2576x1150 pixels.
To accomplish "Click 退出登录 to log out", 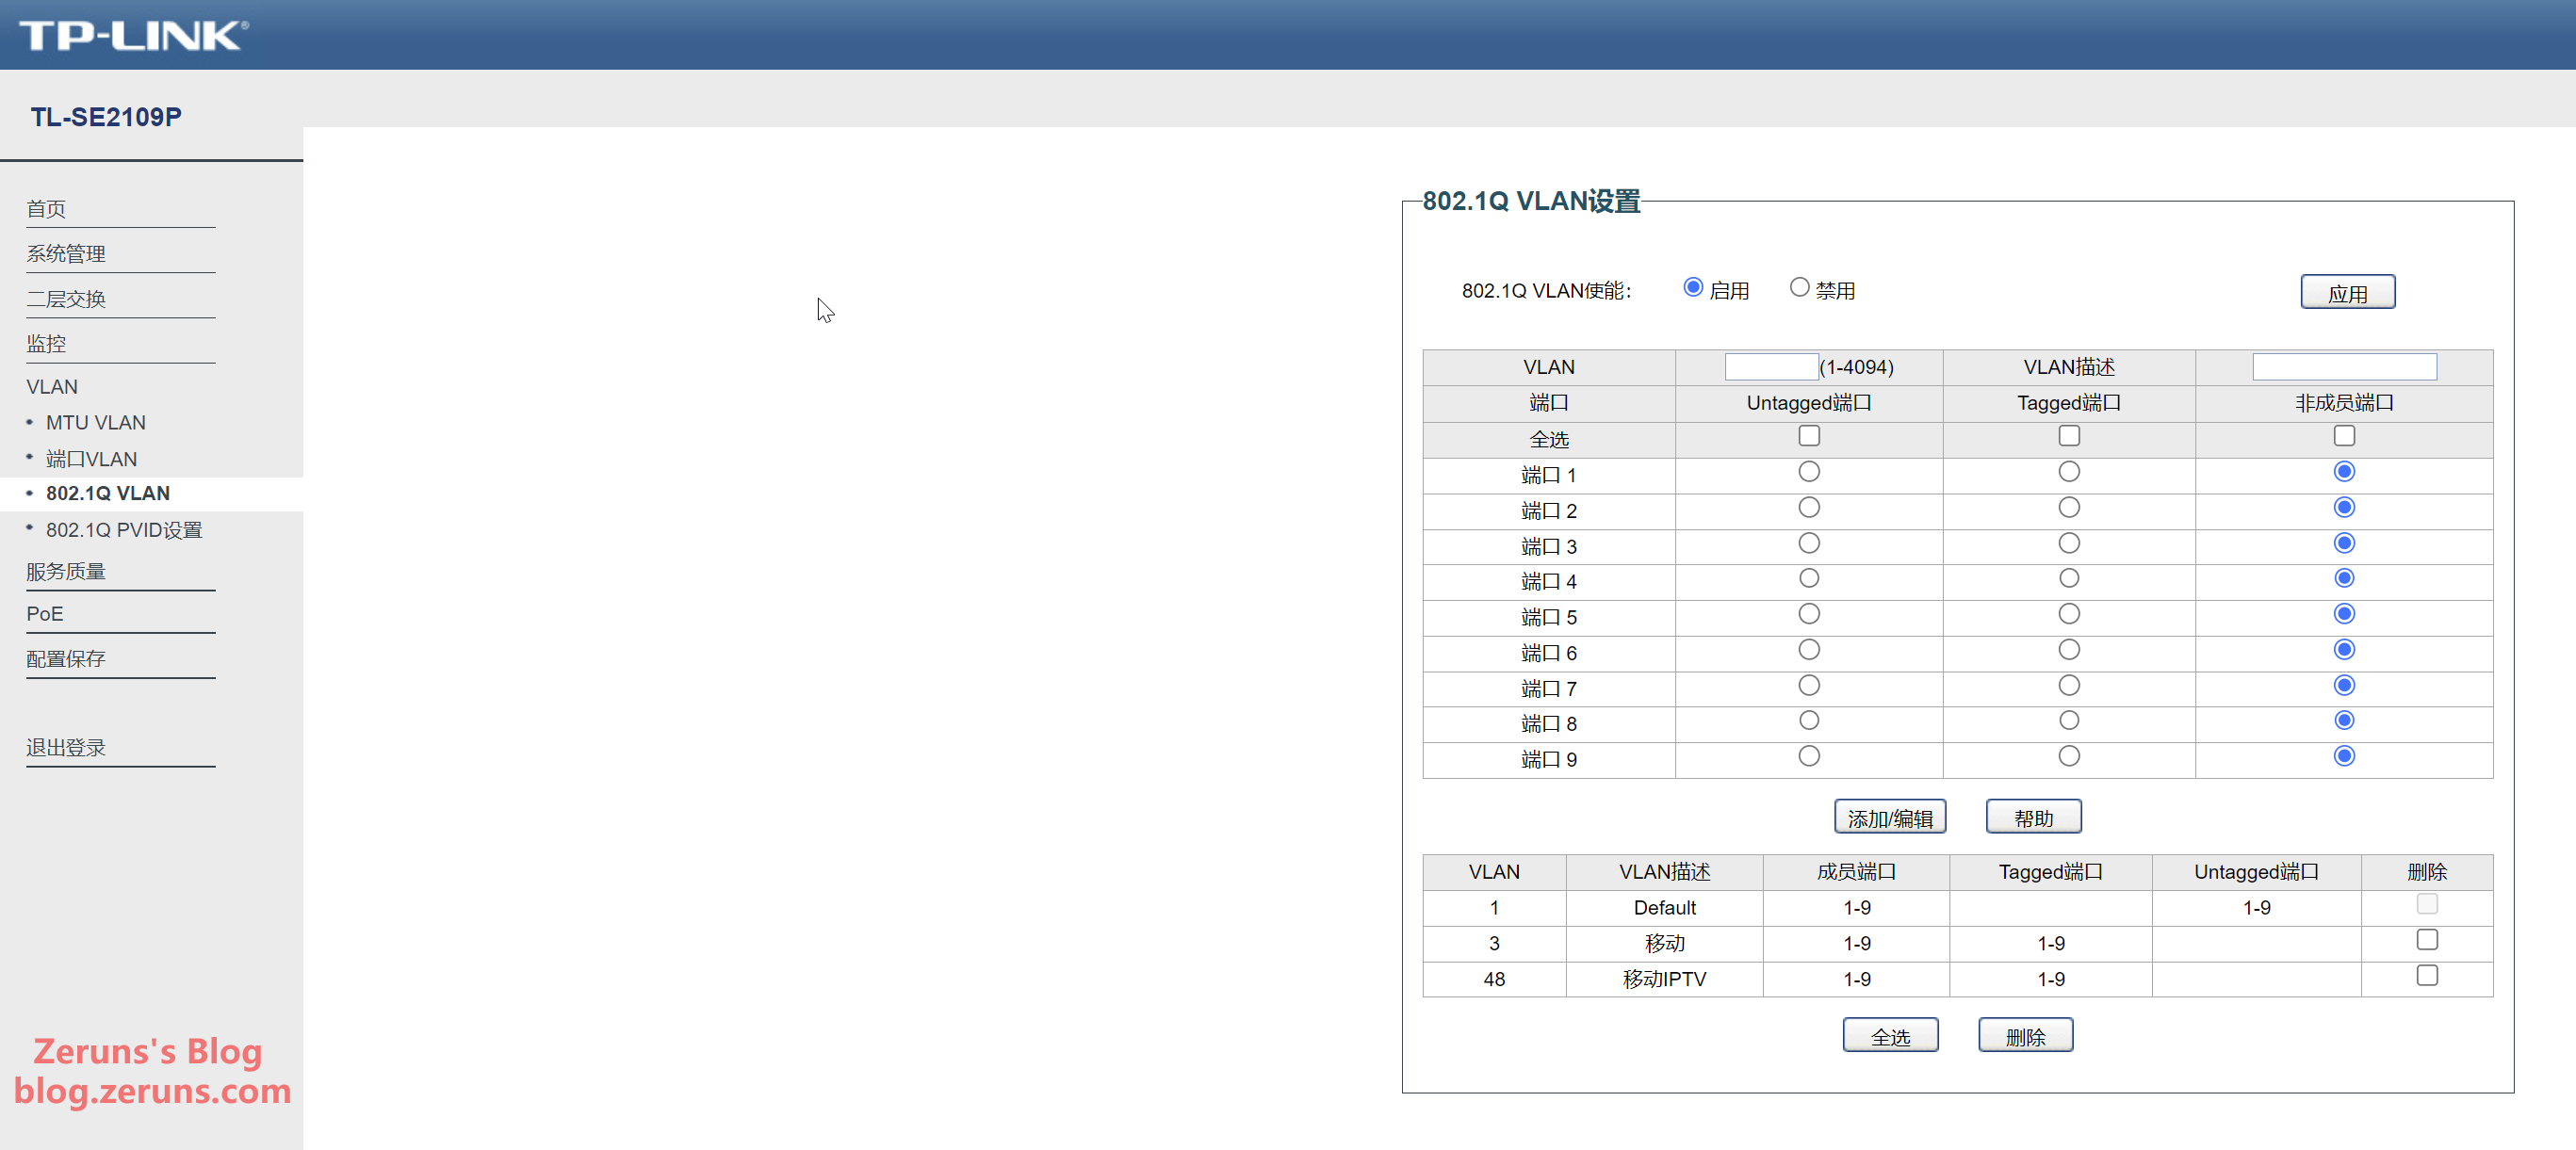I will click(66, 748).
